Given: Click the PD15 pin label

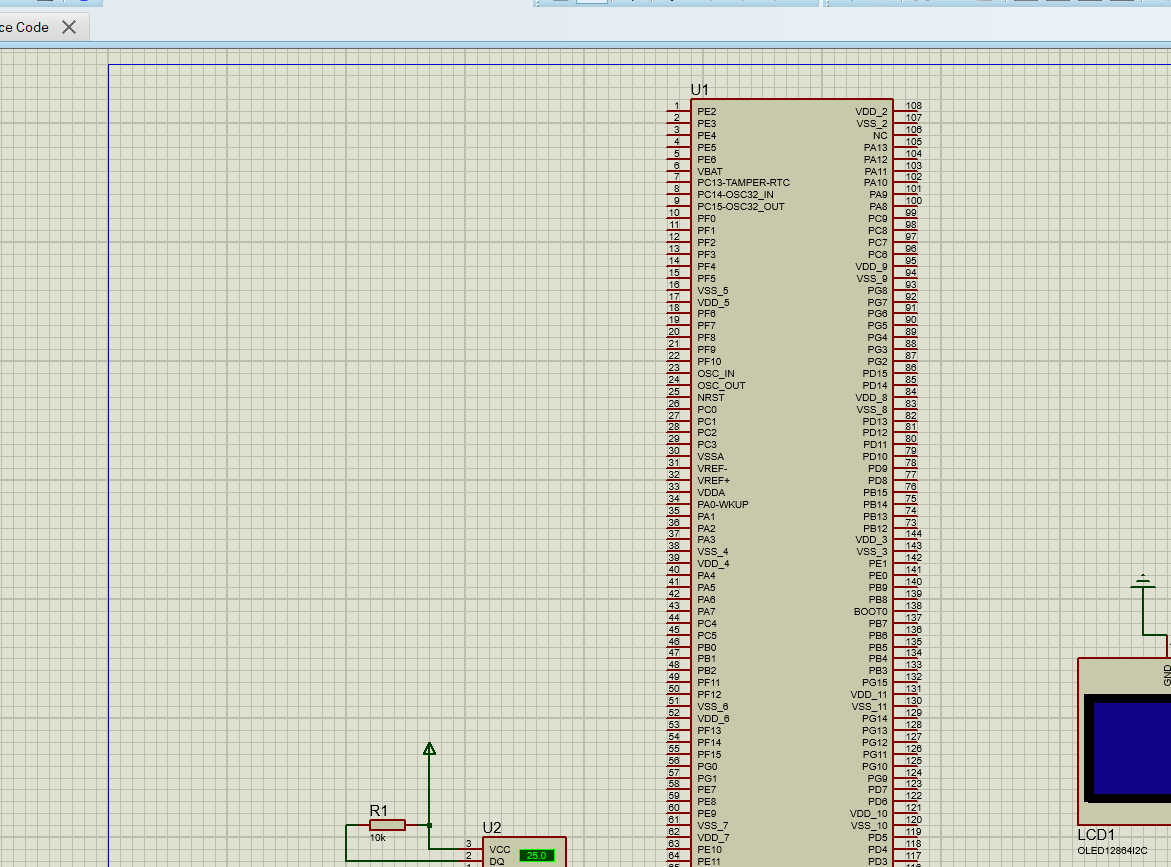Looking at the screenshot, I should point(875,373).
